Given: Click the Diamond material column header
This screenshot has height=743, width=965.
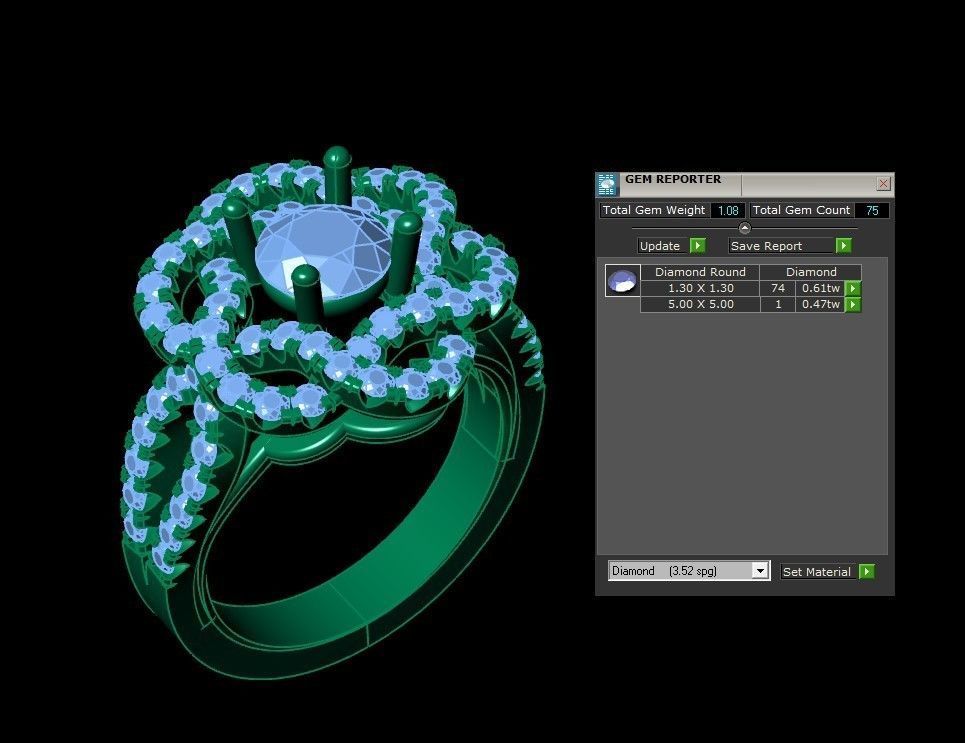Looking at the screenshot, I should [811, 272].
